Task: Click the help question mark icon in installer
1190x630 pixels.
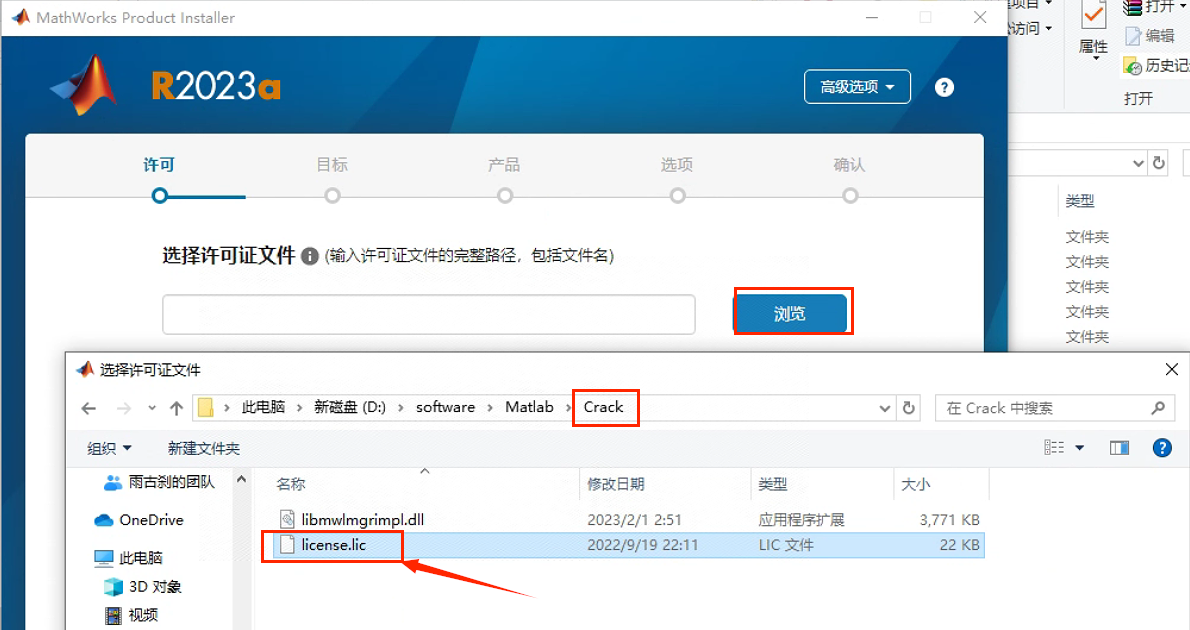Action: [x=944, y=87]
